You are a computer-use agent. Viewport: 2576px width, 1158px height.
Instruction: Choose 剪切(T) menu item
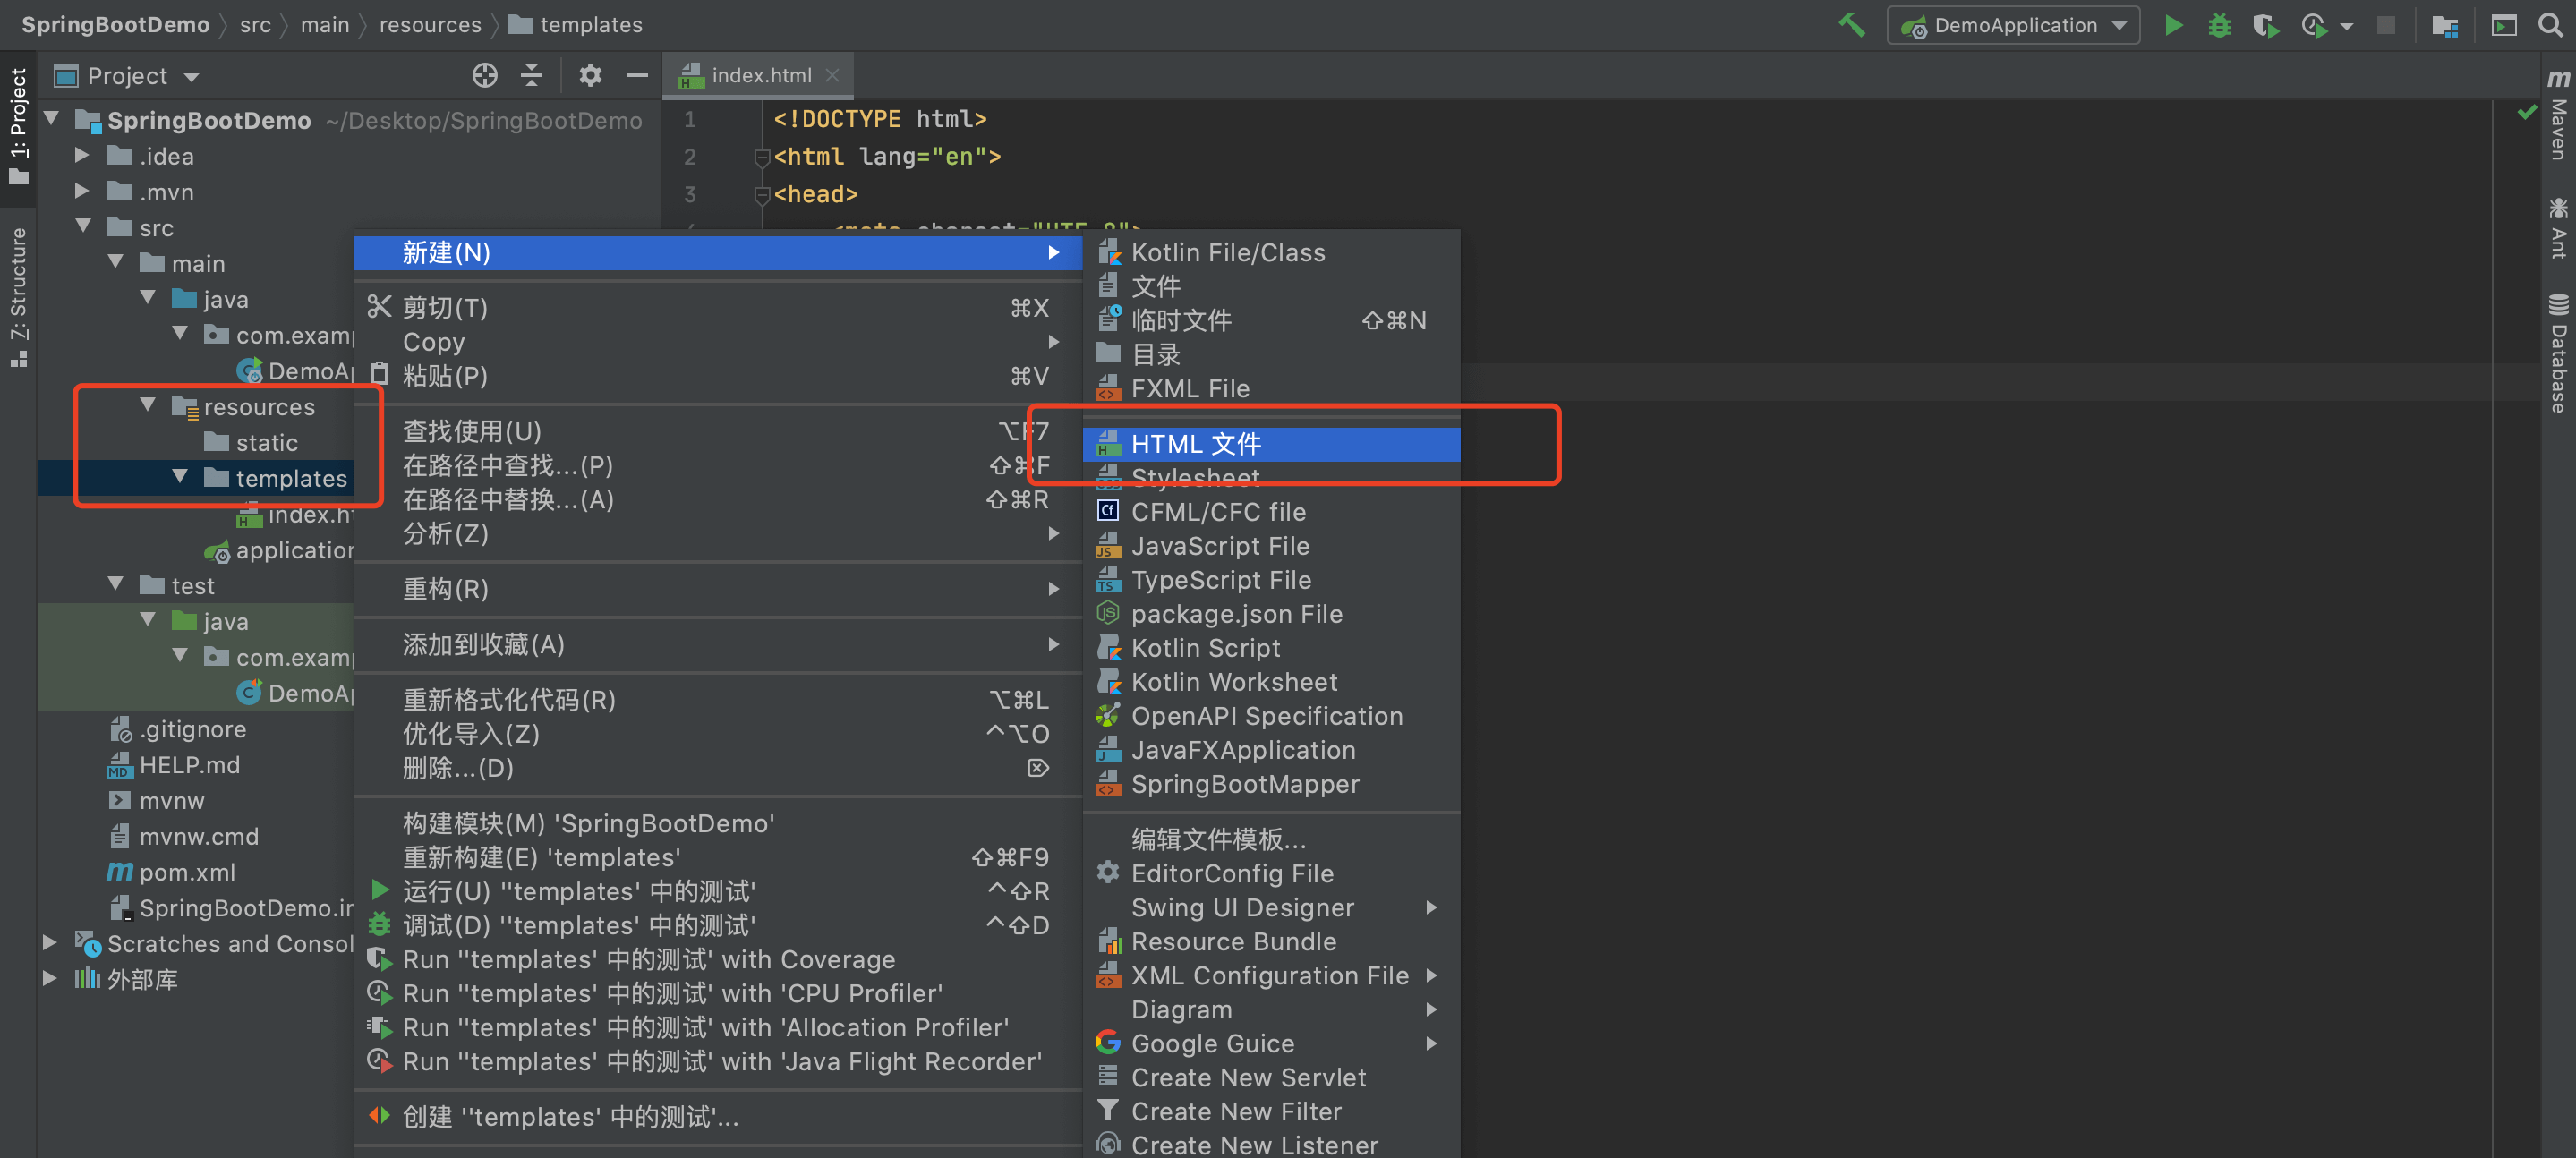(718, 307)
